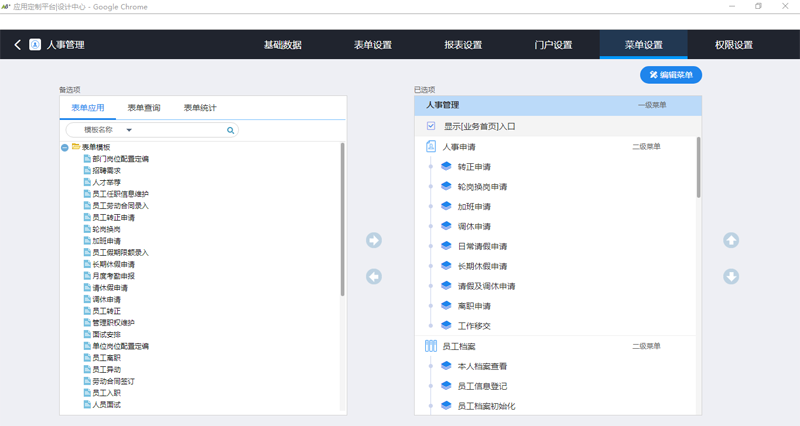The height and width of the screenshot is (426, 800).
Task: Open the 模板名称 search type dropdown
Action: pos(129,130)
